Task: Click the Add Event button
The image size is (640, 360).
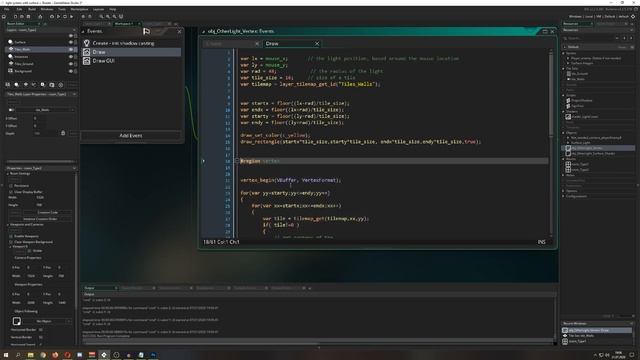Action: (x=131, y=136)
